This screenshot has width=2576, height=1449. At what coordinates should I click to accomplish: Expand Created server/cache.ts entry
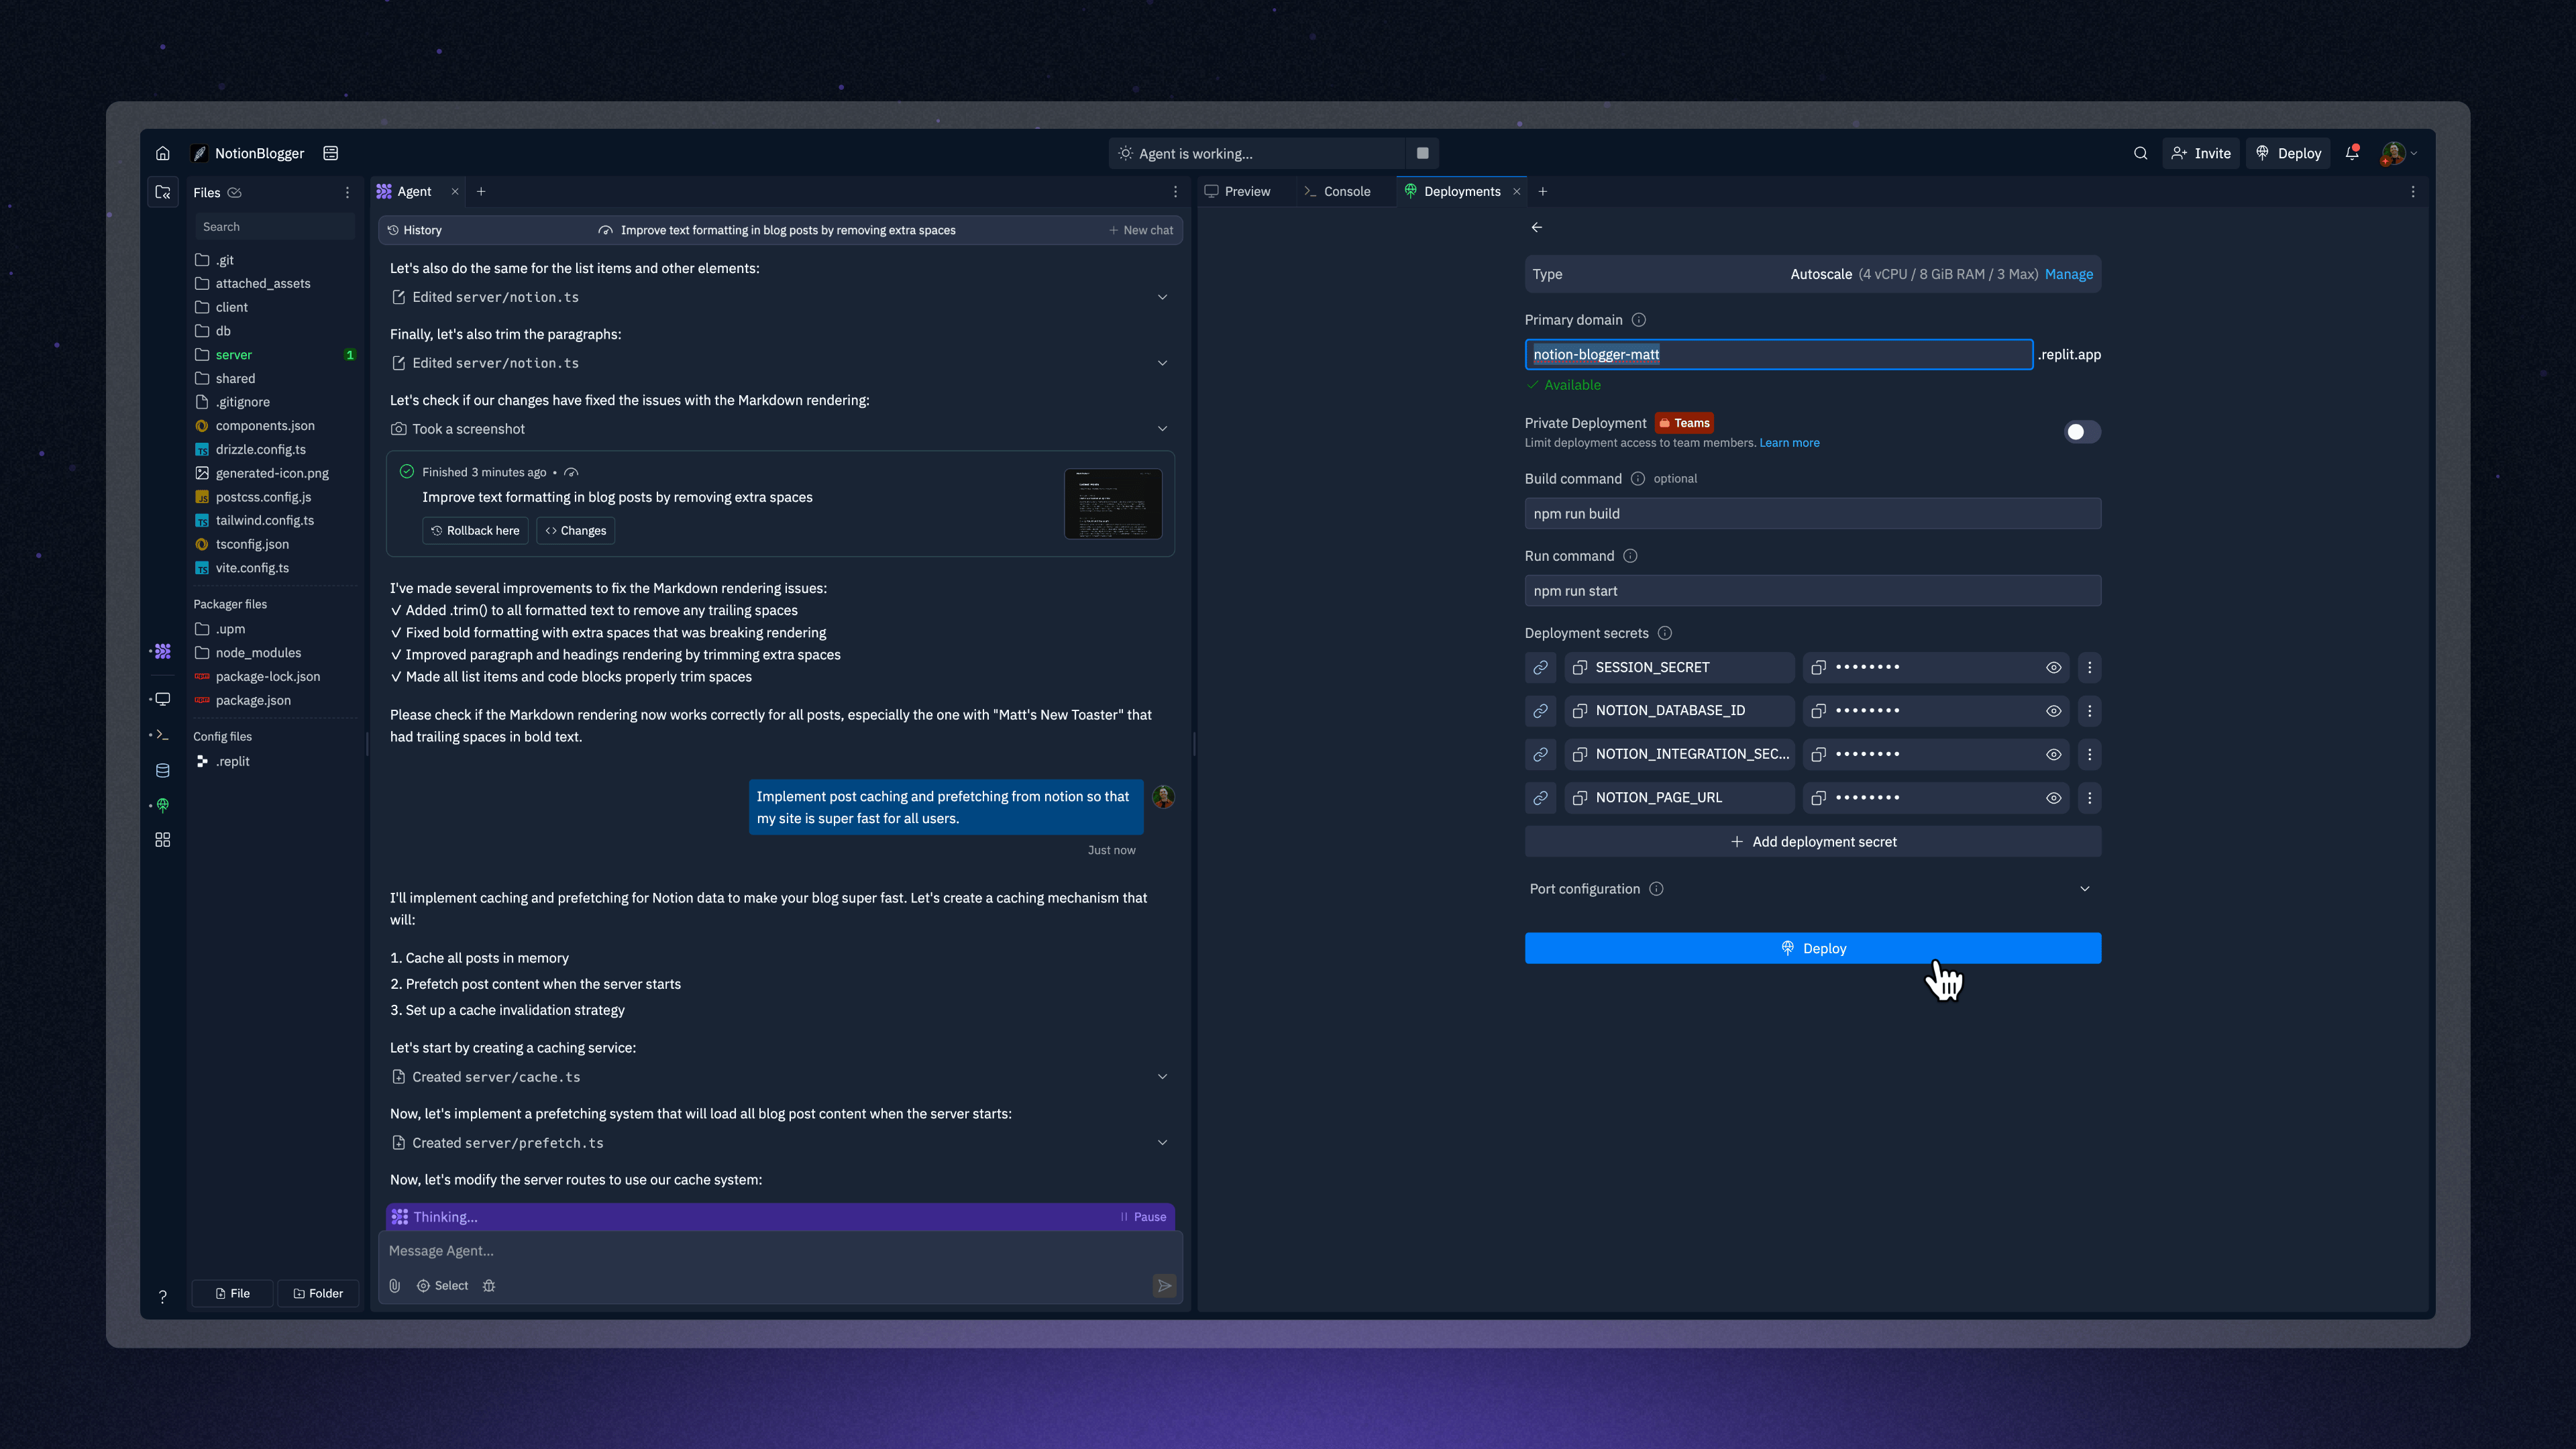(x=780, y=1077)
